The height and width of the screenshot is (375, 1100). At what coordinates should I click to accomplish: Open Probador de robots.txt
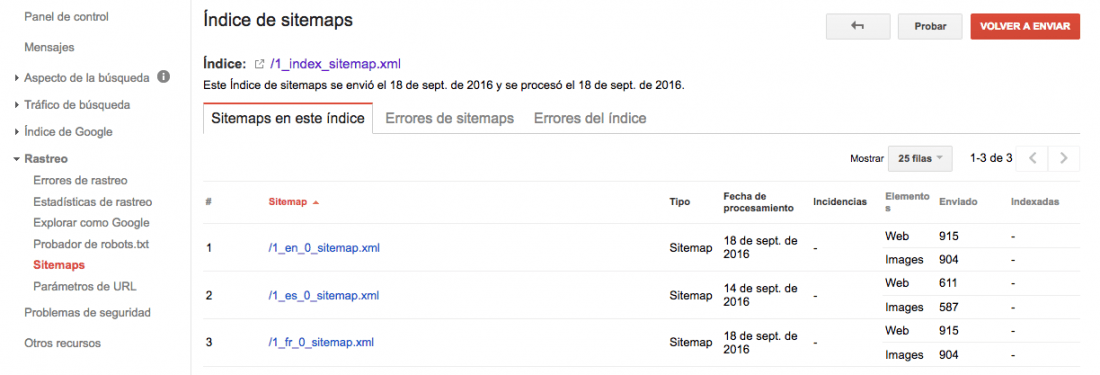(x=91, y=244)
